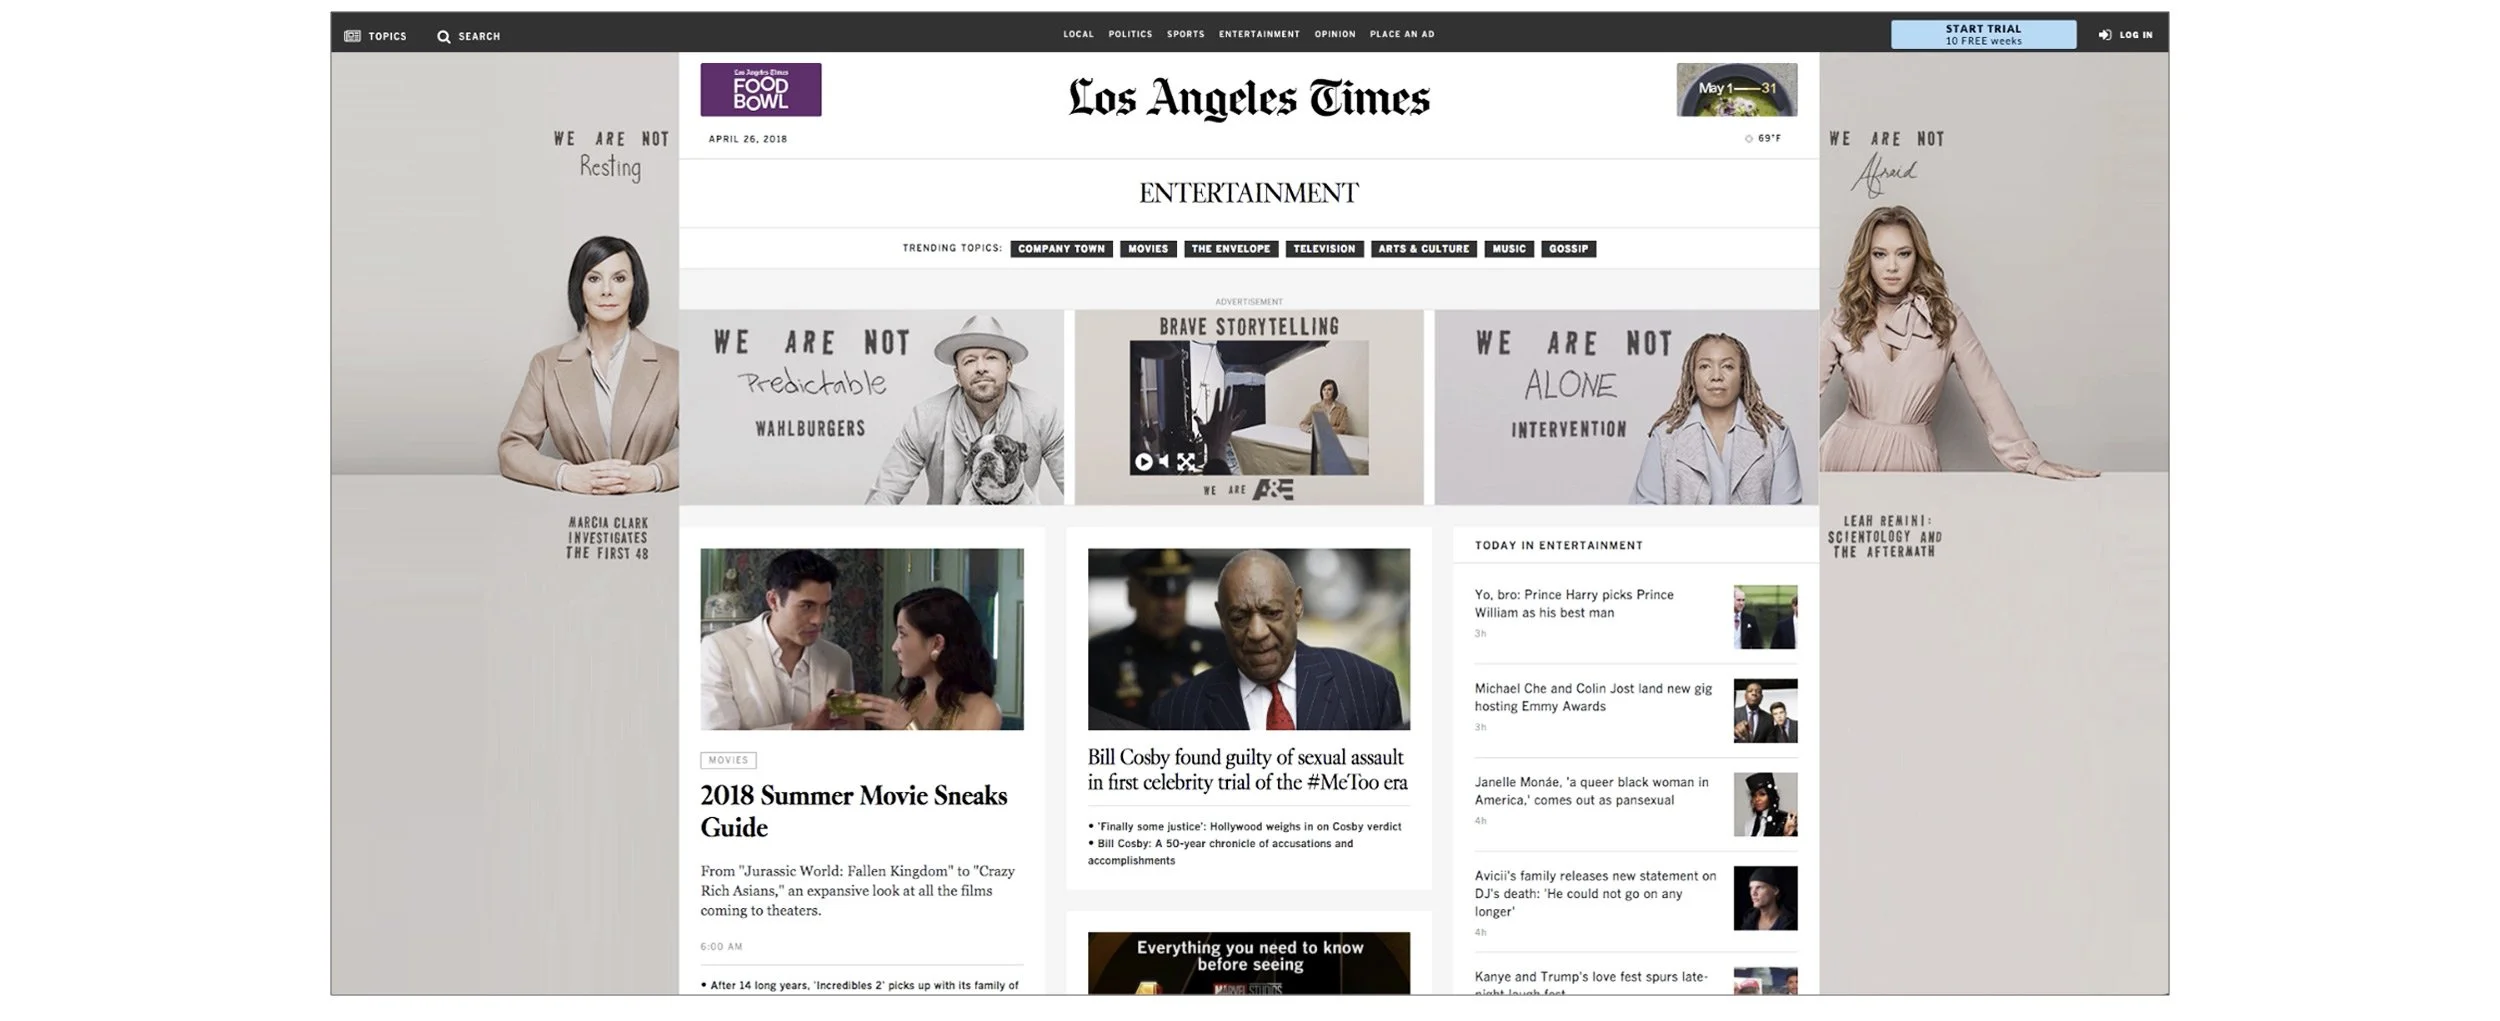
Task: Expand the A&E video to fullscreen
Action: [1186, 461]
